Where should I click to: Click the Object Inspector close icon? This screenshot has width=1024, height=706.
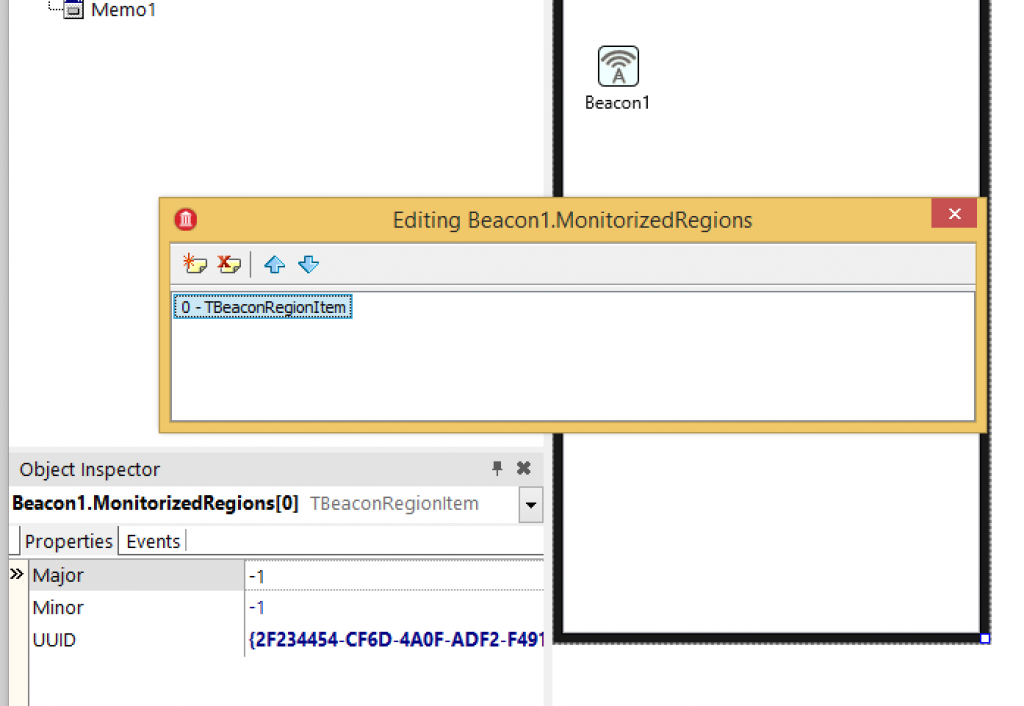522,468
